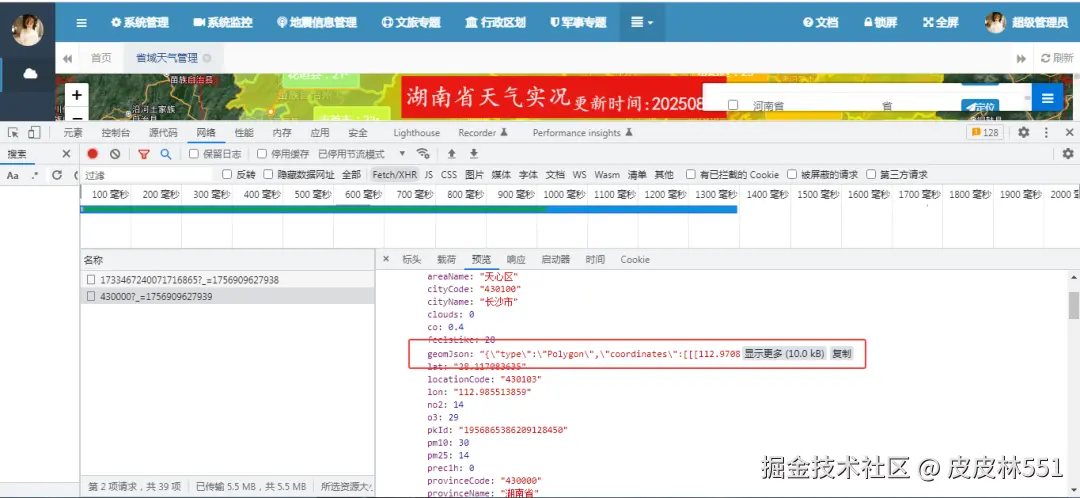
Task: Enter fullscreen with 全屏 button
Action: pyautogui.click(x=939, y=22)
